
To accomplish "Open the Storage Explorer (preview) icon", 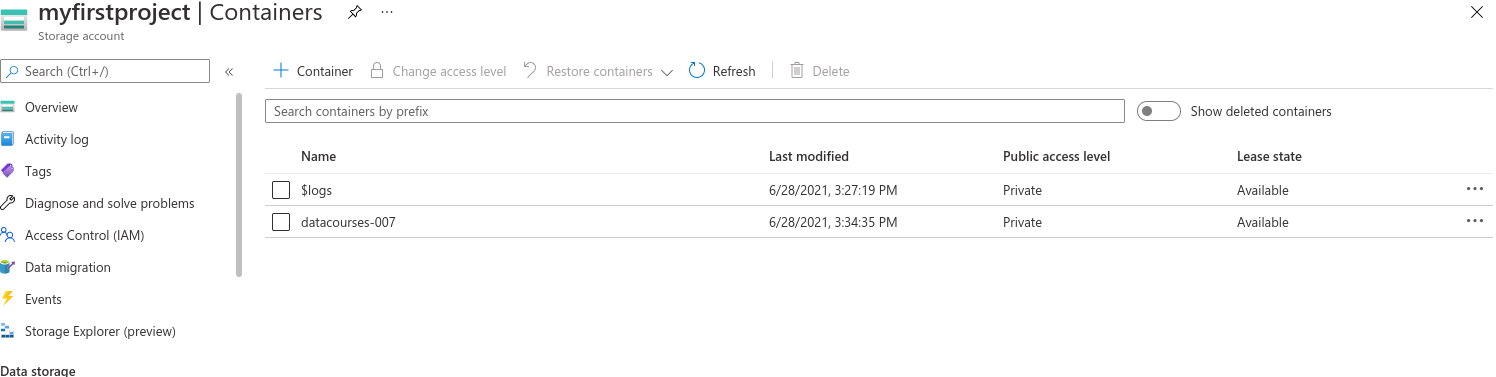I will click(x=8, y=331).
